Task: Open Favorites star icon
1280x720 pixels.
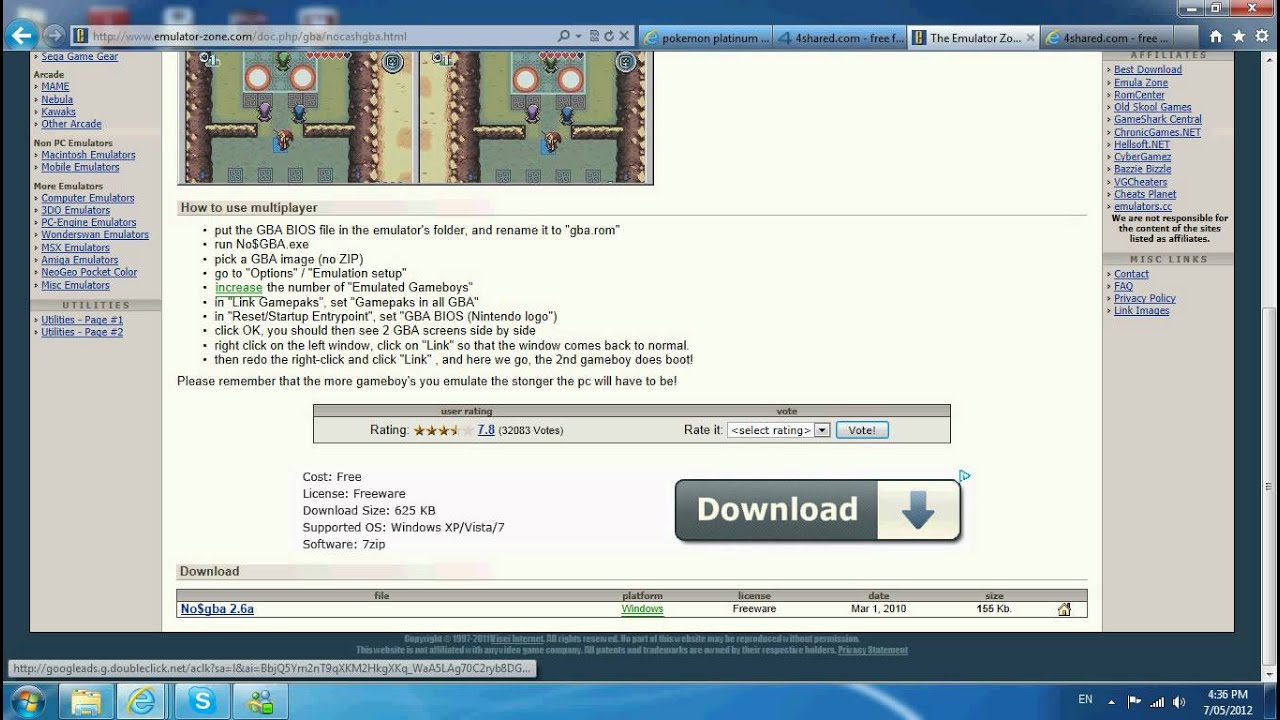Action: click(x=1238, y=37)
